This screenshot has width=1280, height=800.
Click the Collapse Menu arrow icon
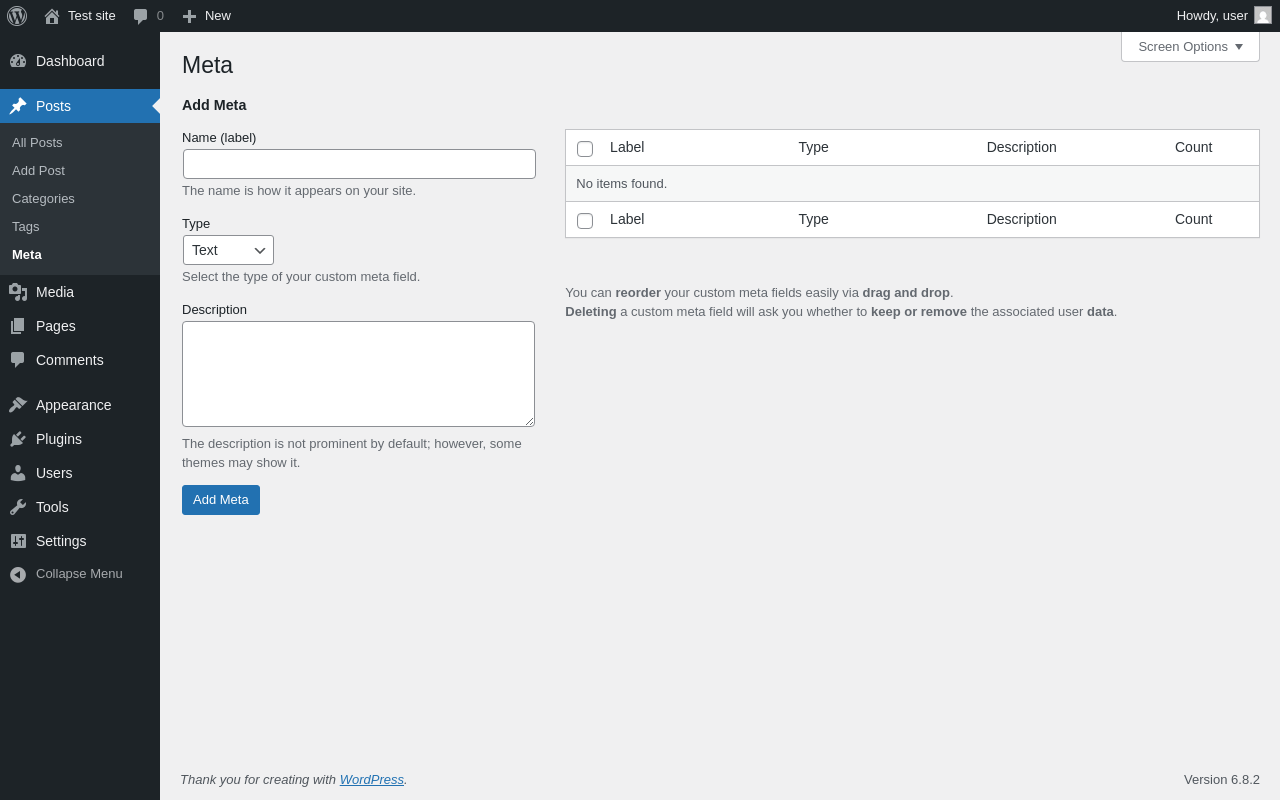[18, 575]
